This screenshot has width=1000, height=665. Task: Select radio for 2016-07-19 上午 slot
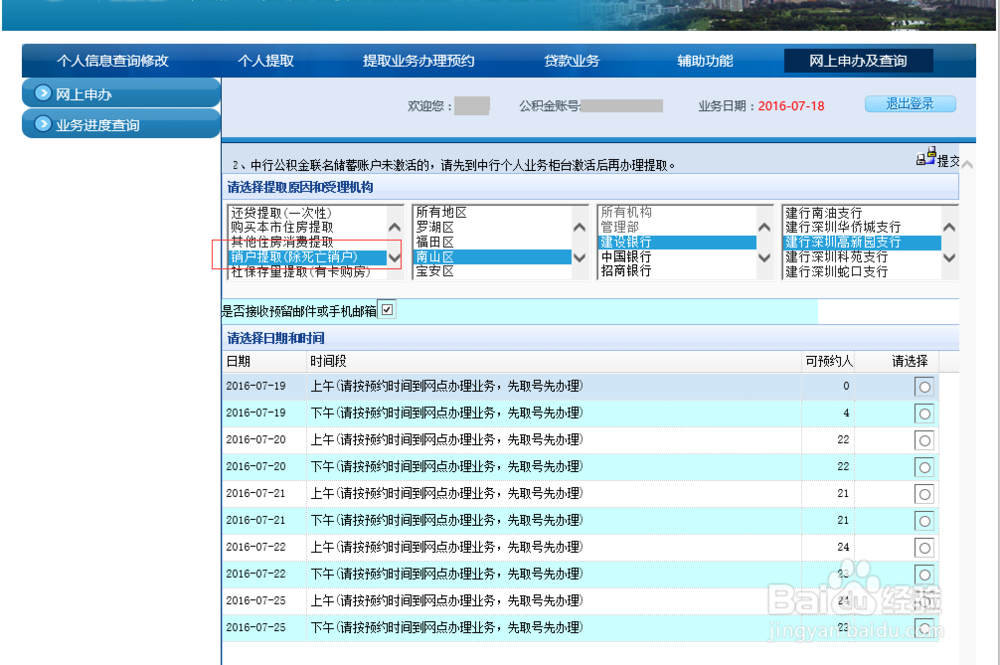coord(924,387)
